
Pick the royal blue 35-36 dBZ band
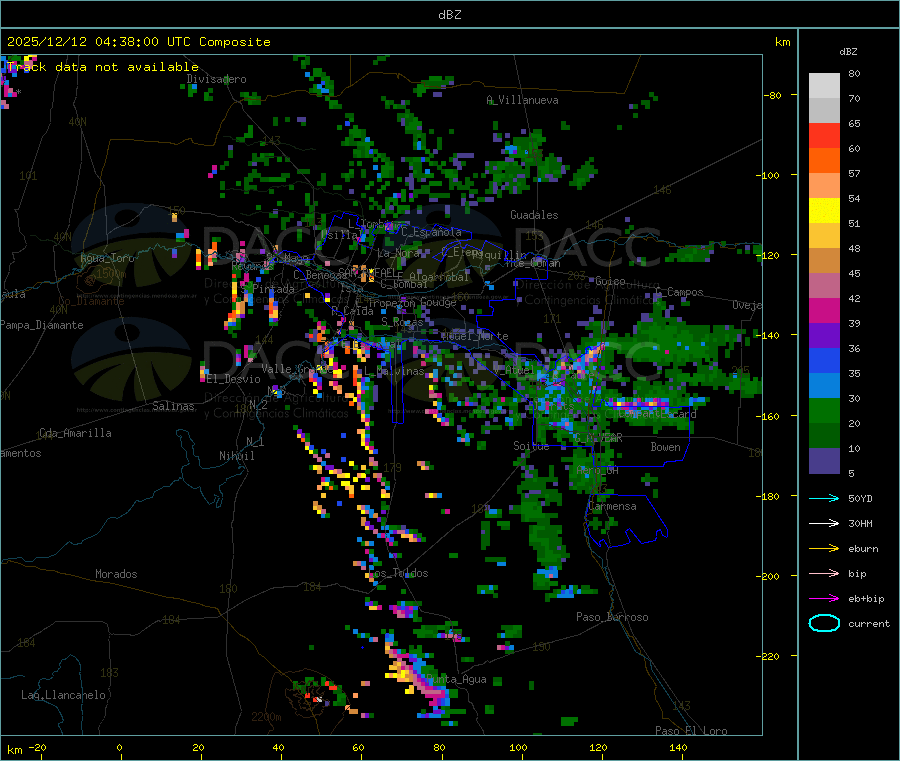pos(824,361)
